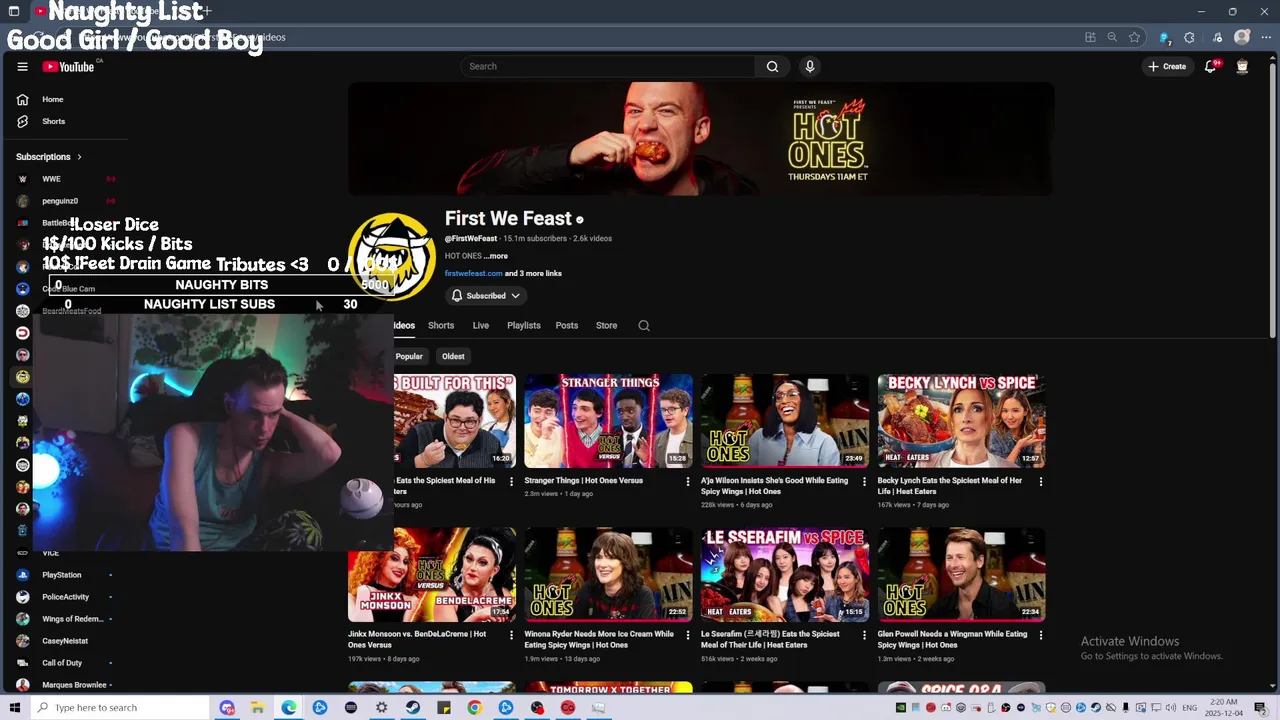Open the apps grid icon in address bar

pos(1090,37)
